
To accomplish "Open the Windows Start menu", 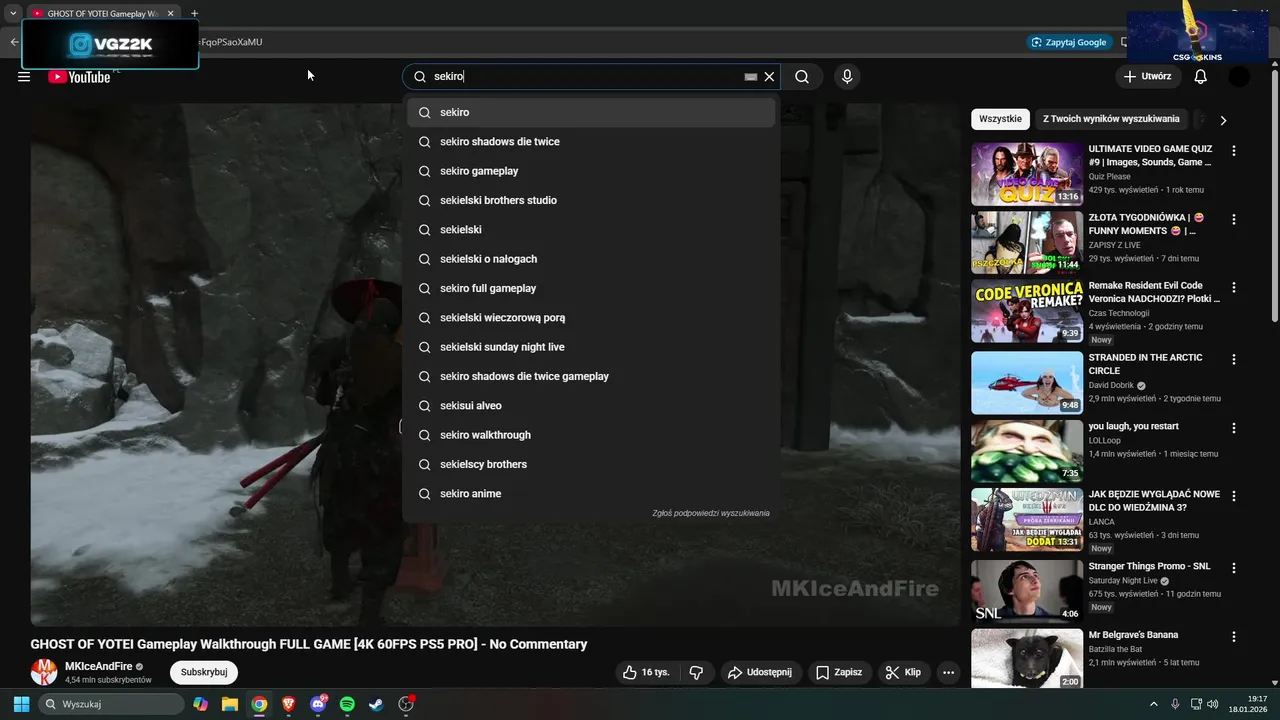I will pyautogui.click(x=21, y=704).
